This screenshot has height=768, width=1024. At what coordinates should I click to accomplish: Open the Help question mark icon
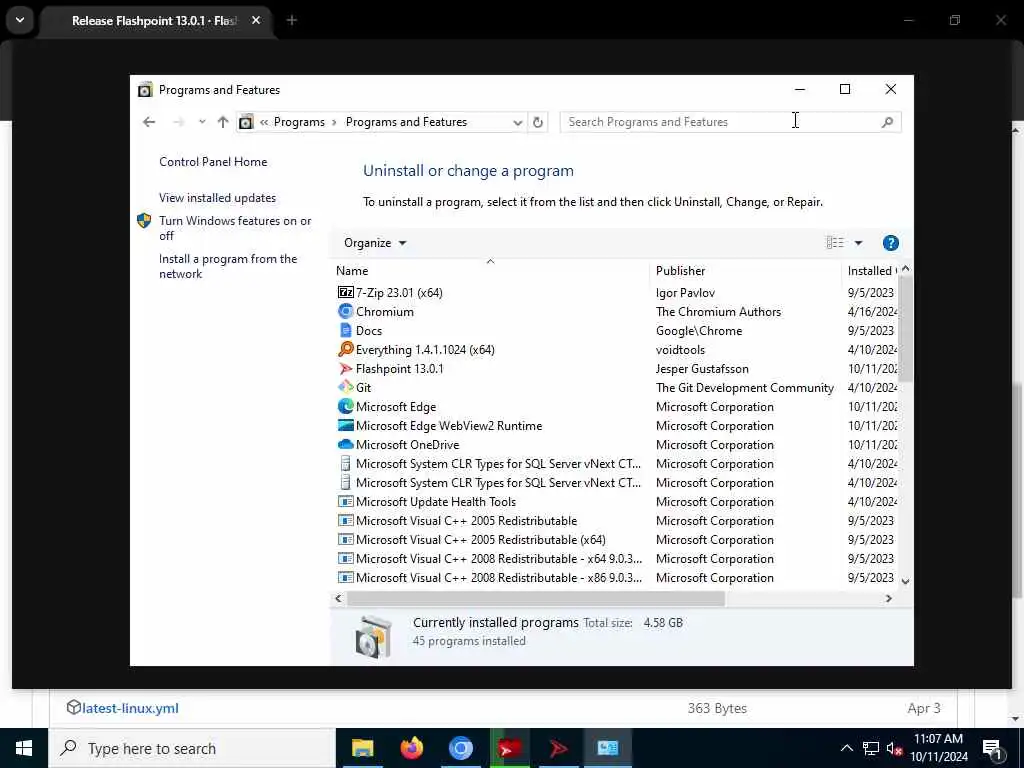[890, 243]
